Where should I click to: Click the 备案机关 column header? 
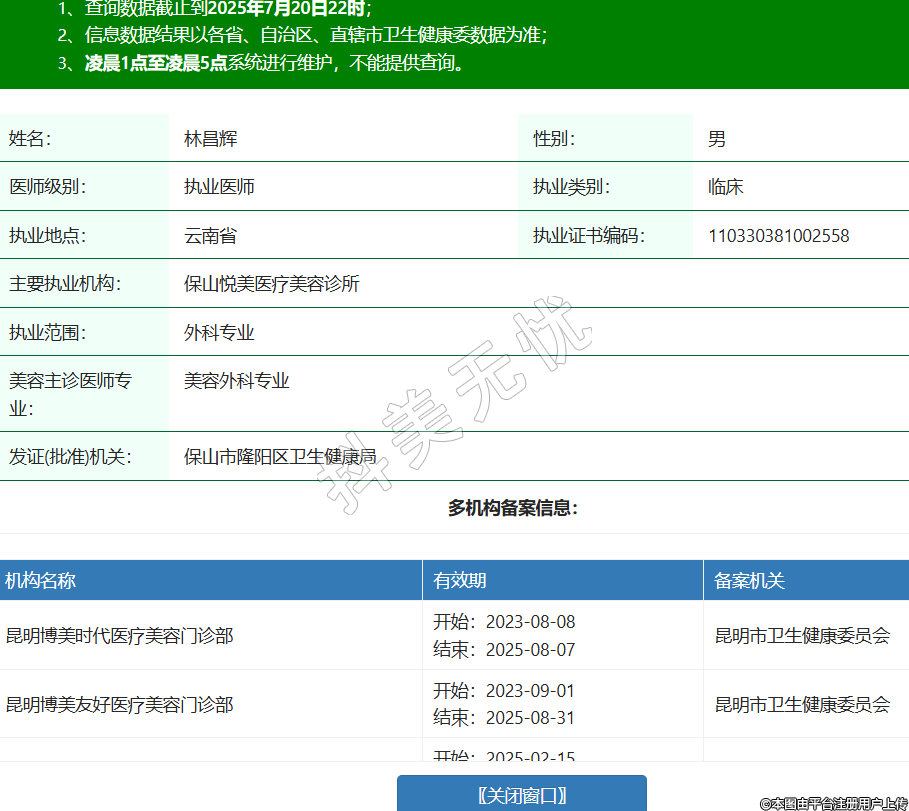tap(750, 581)
